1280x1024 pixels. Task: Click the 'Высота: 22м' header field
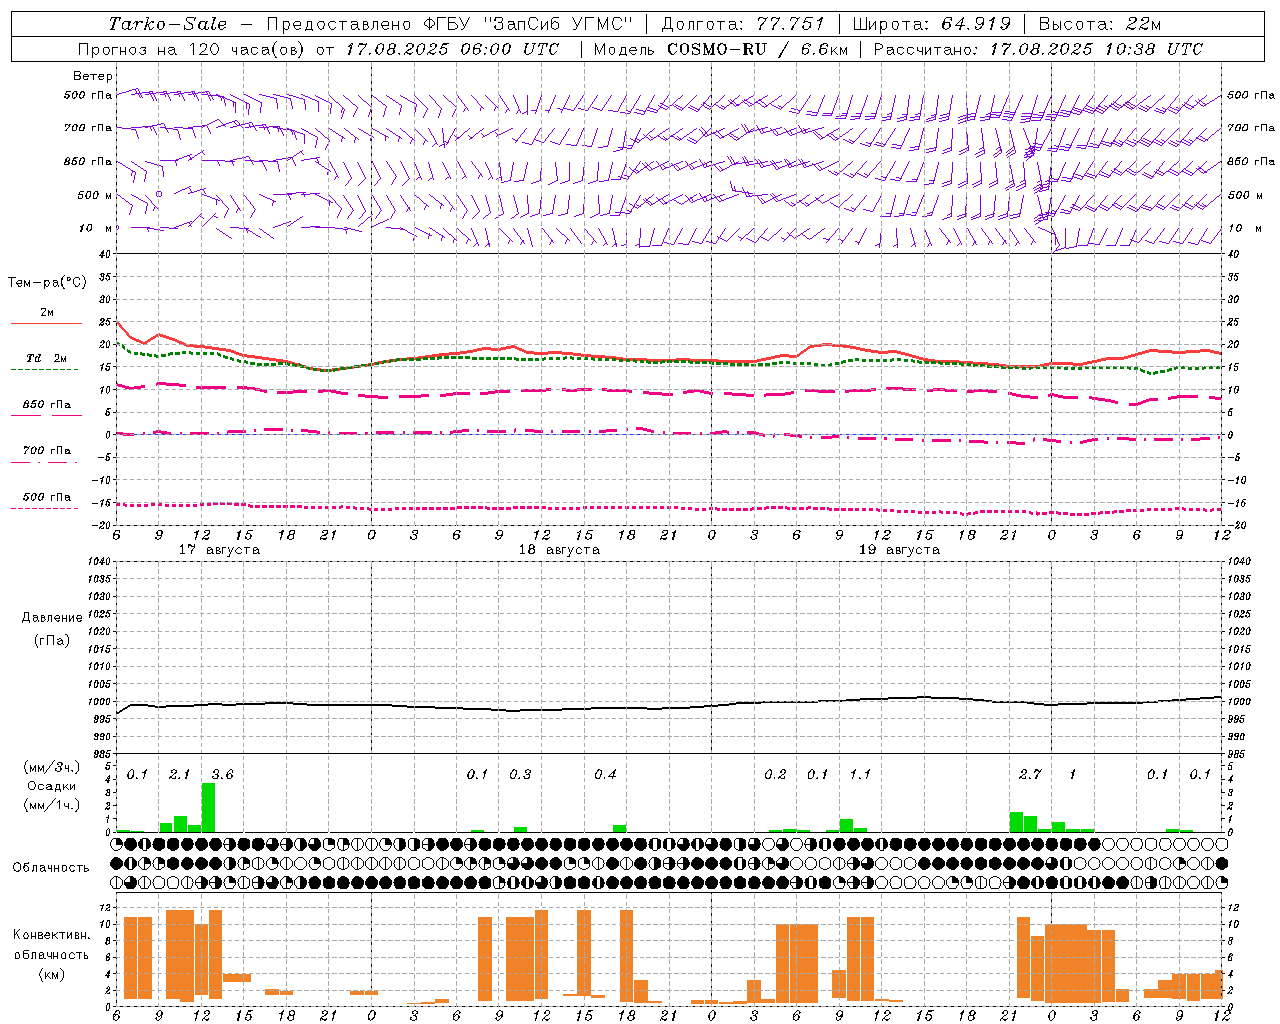point(1100,24)
